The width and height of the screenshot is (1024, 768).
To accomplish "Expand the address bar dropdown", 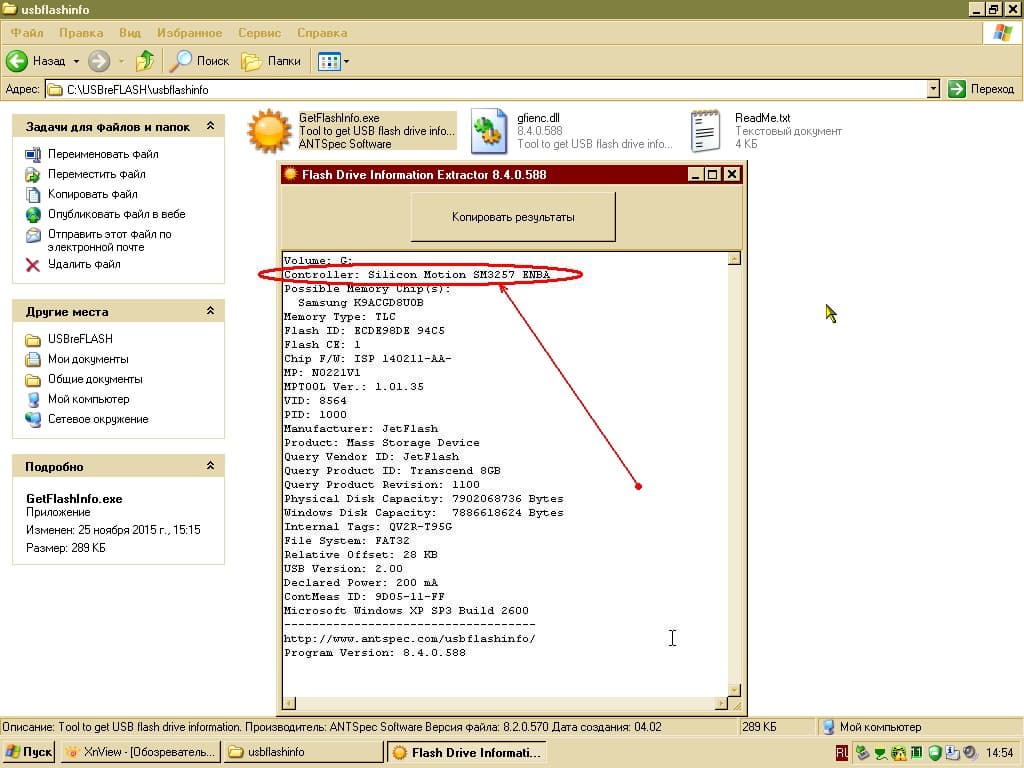I will (x=933, y=89).
